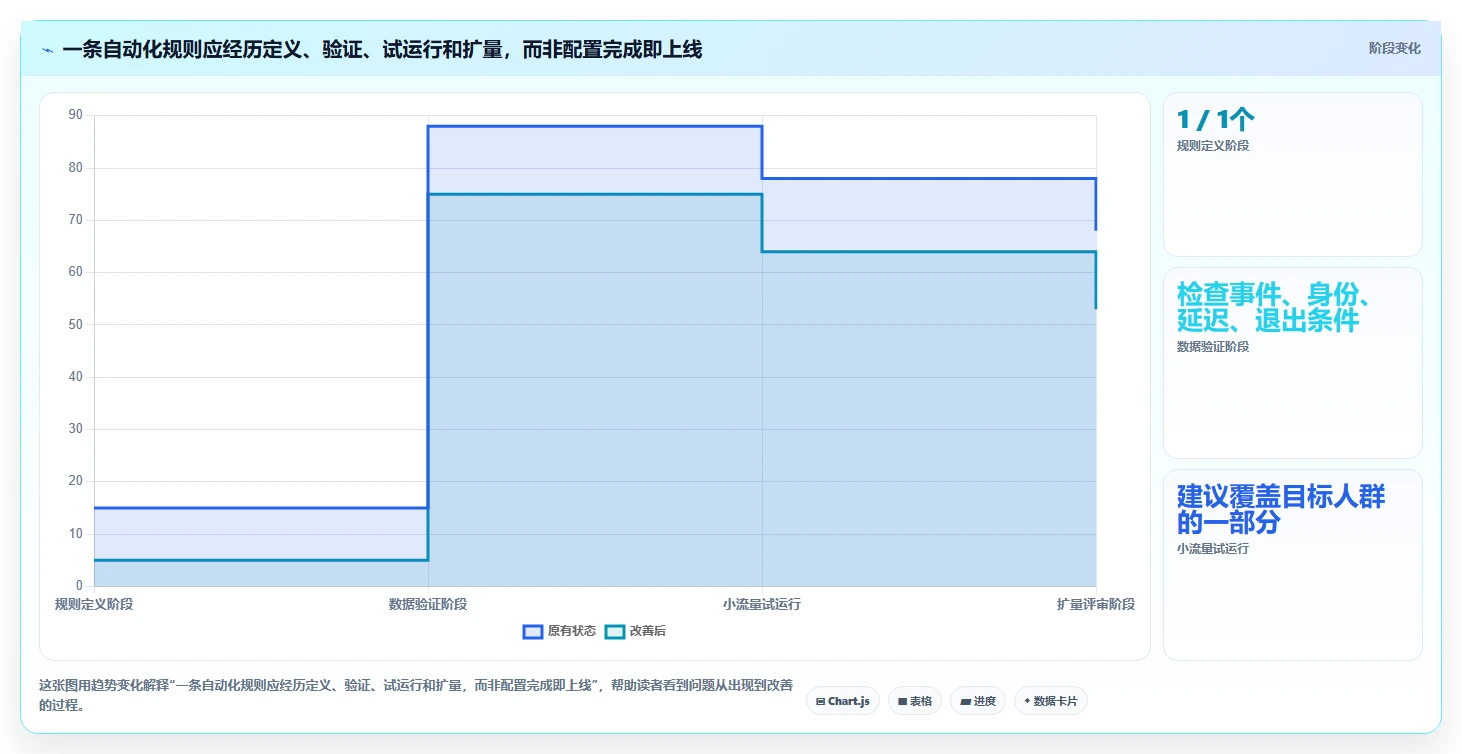Click the 扩量评审阶段 x-axis label
The width and height of the screenshot is (1462, 754).
pyautogui.click(x=1096, y=604)
